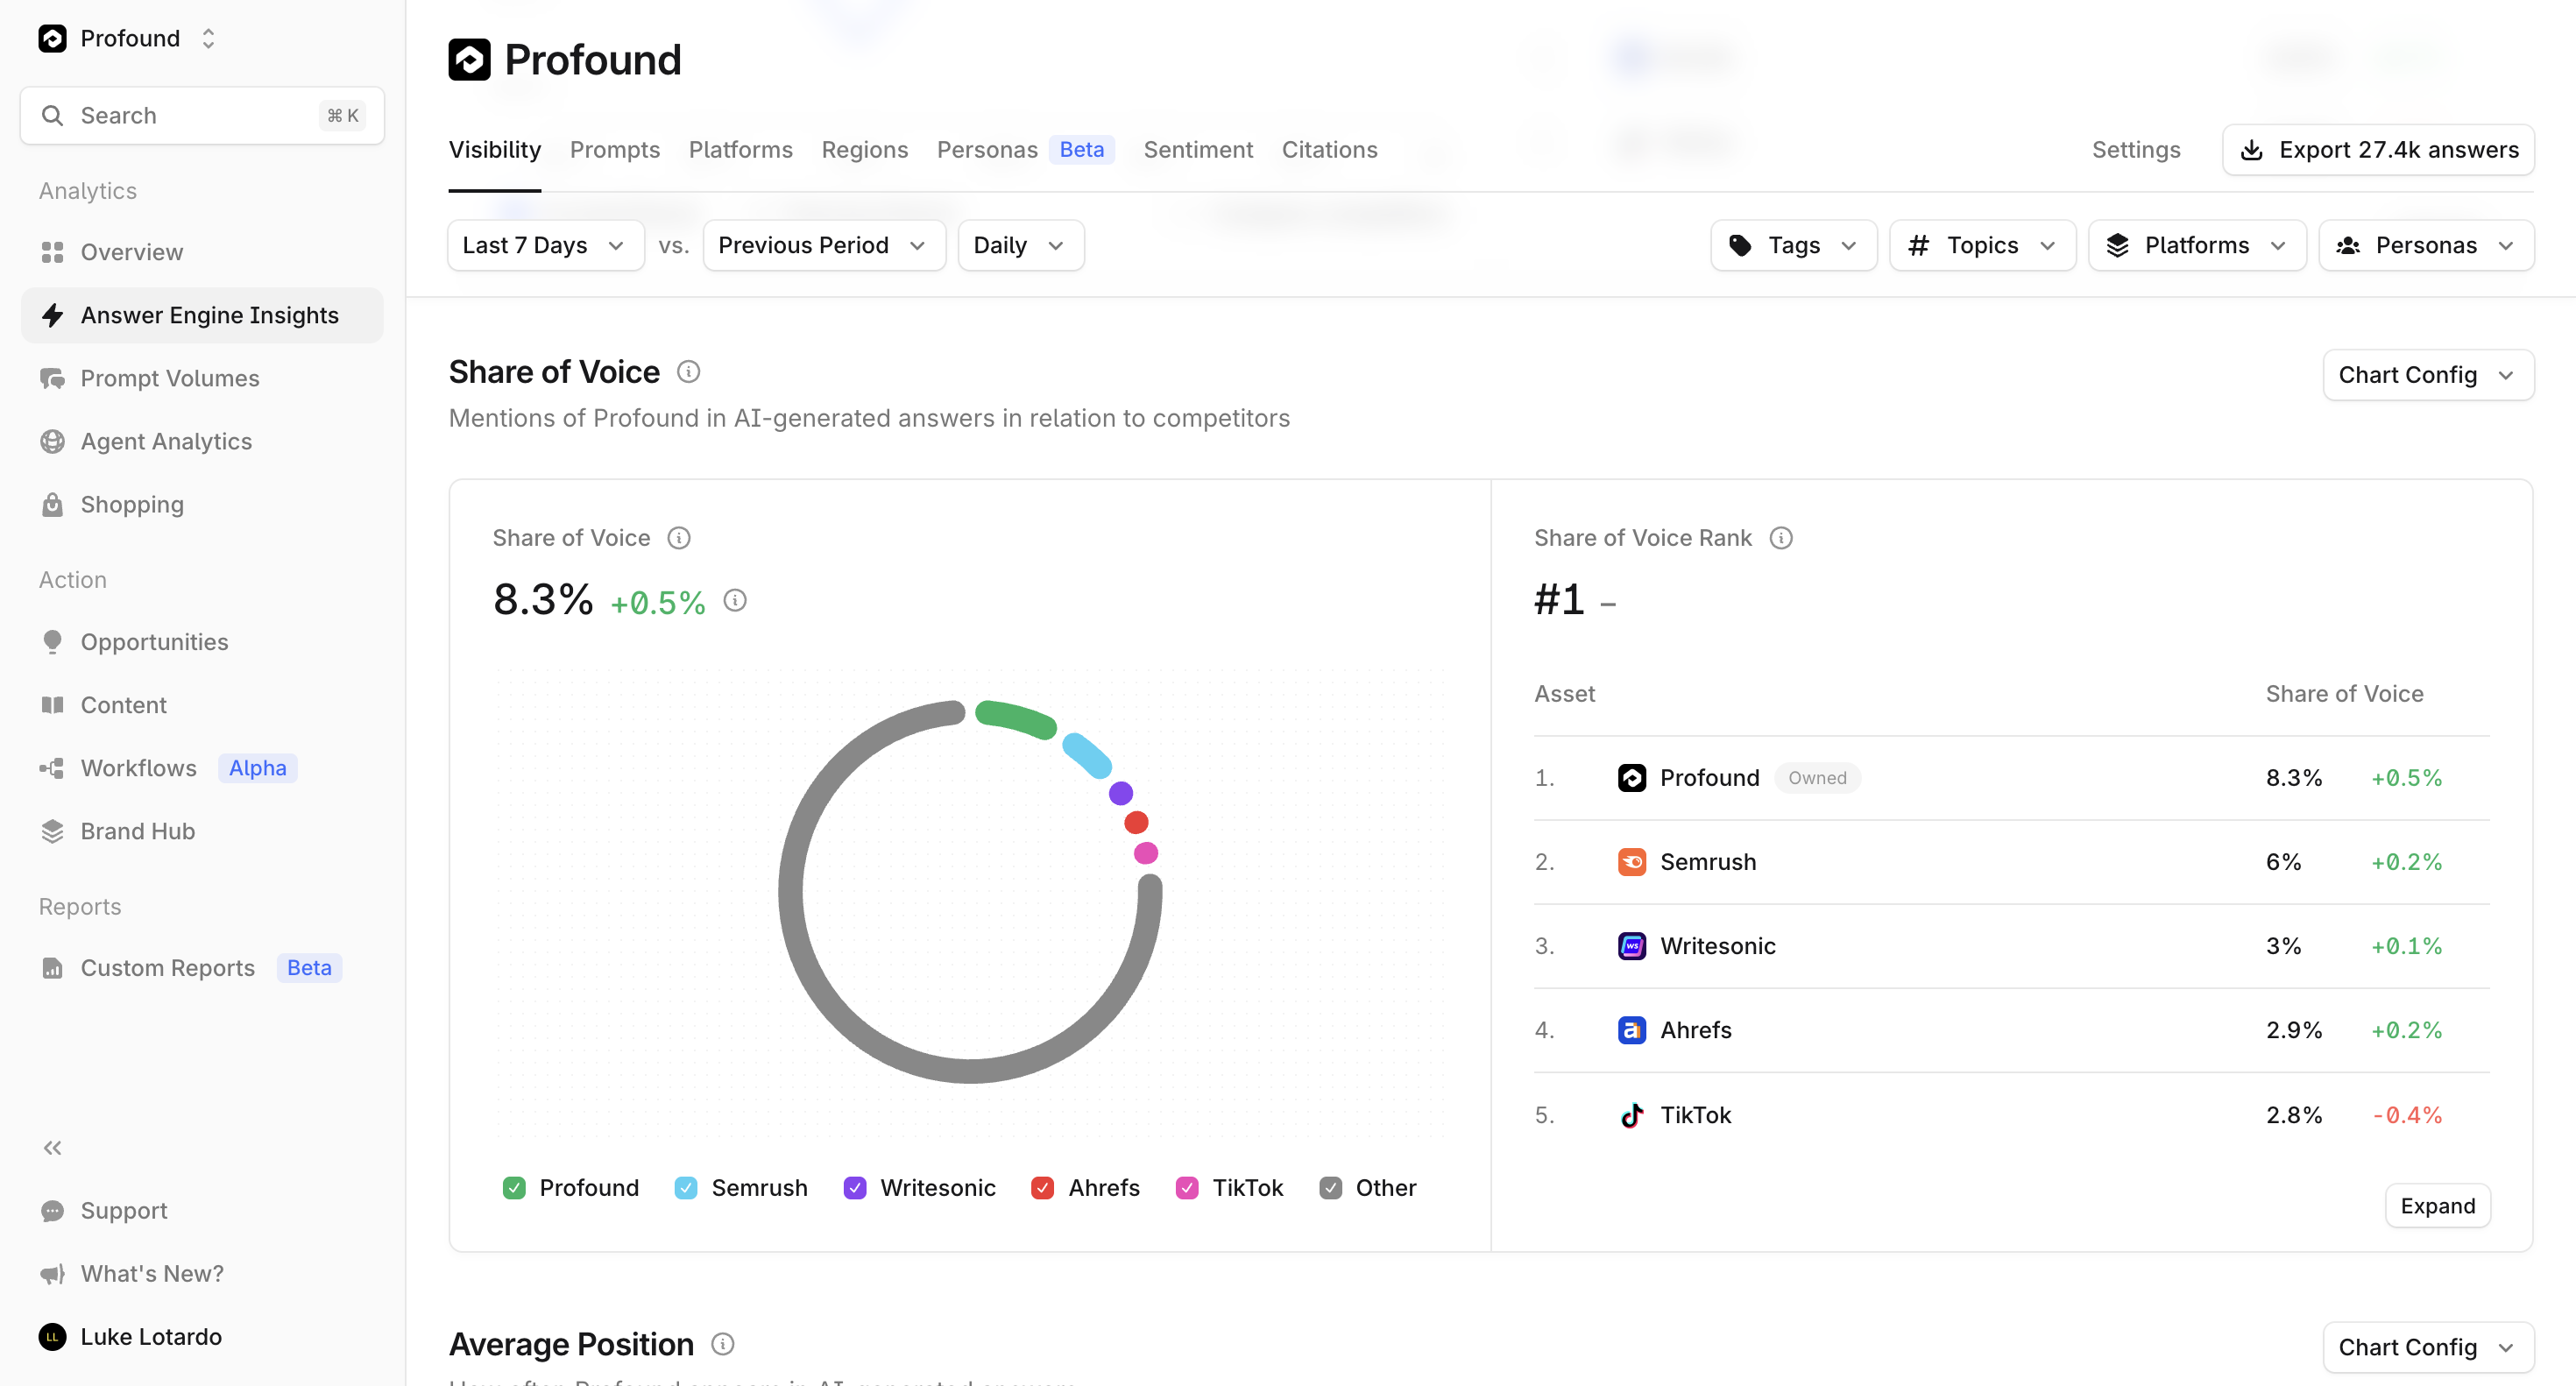The height and width of the screenshot is (1386, 2576).
Task: Switch to the Regions tab
Action: 865,150
